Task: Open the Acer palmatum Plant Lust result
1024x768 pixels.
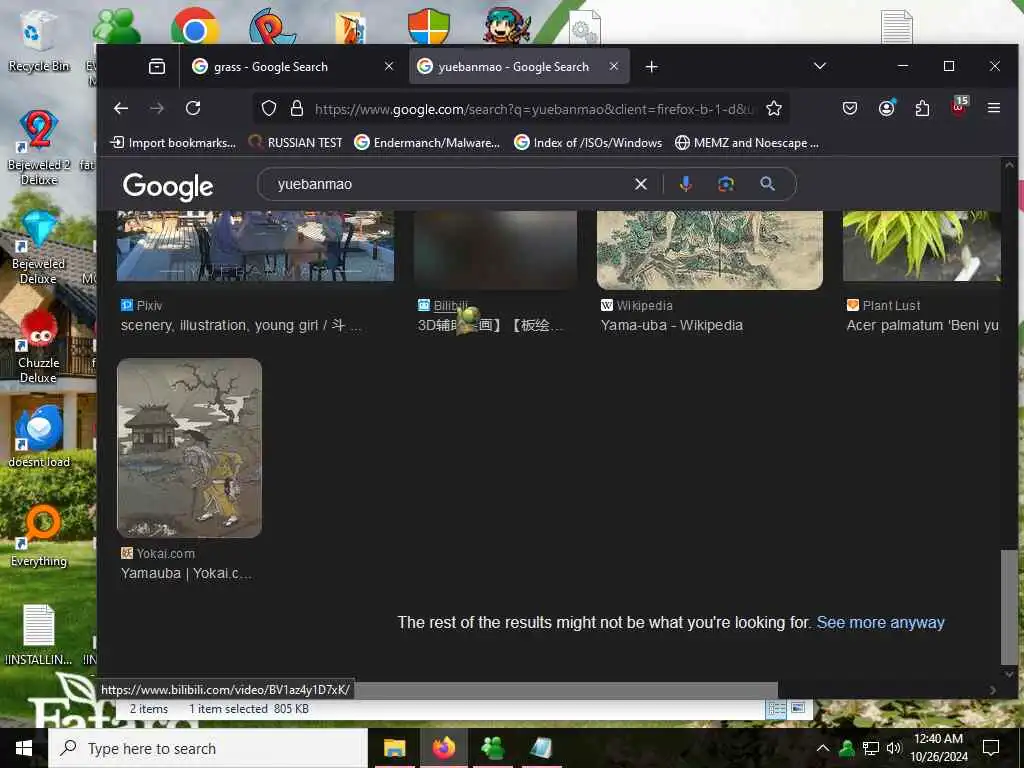Action: point(922,325)
